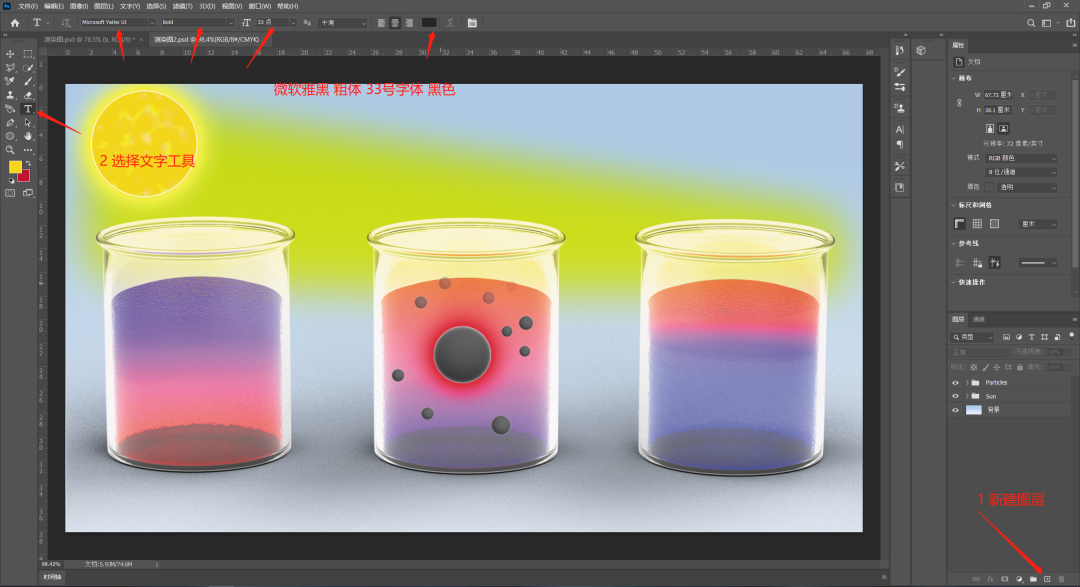Hide the Sun group layer
1080x587 pixels.
coord(955,396)
